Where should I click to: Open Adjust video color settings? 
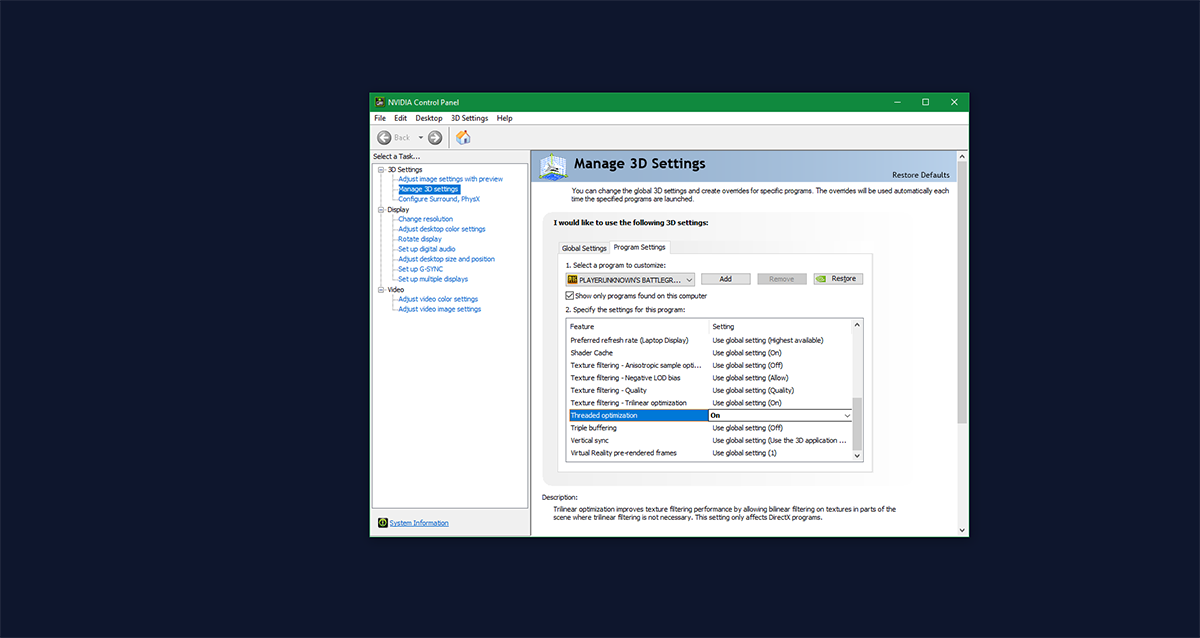pyautogui.click(x=438, y=299)
